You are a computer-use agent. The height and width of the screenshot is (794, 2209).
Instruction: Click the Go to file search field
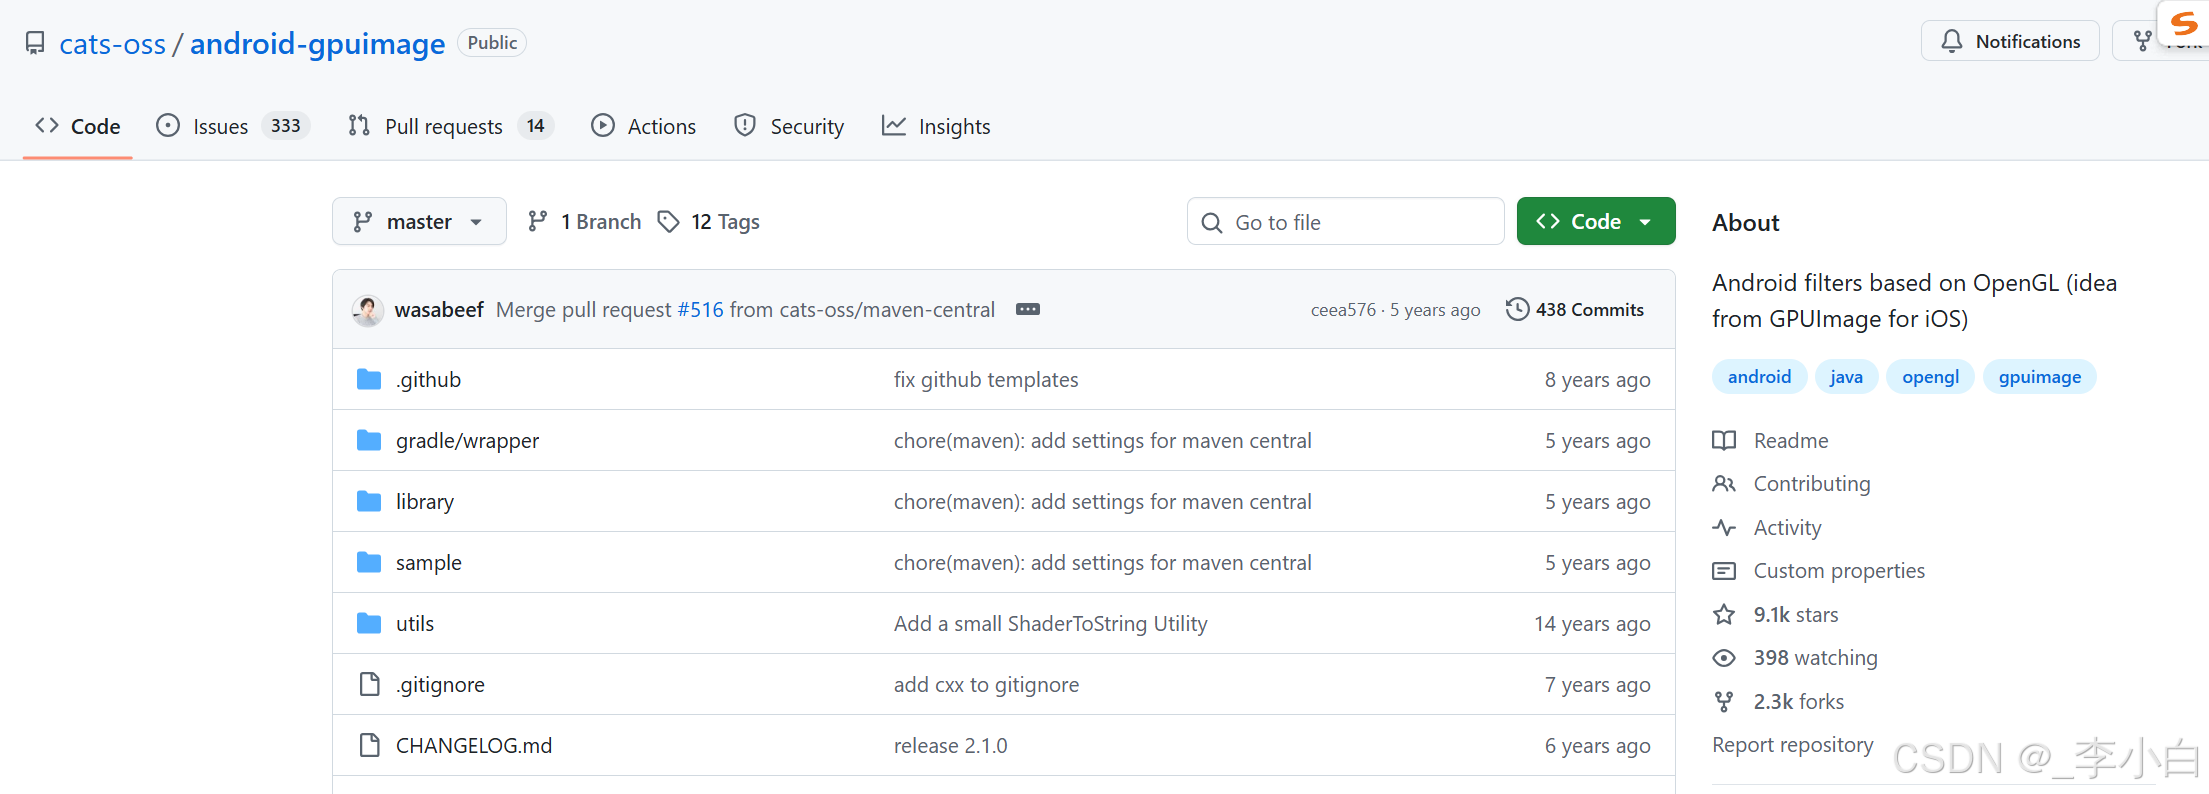[1345, 222]
